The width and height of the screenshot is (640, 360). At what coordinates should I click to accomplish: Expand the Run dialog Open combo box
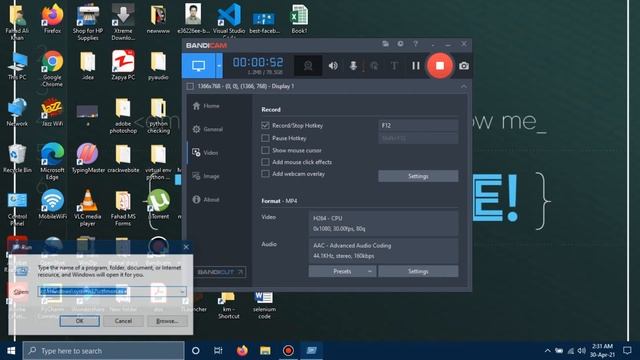point(182,291)
